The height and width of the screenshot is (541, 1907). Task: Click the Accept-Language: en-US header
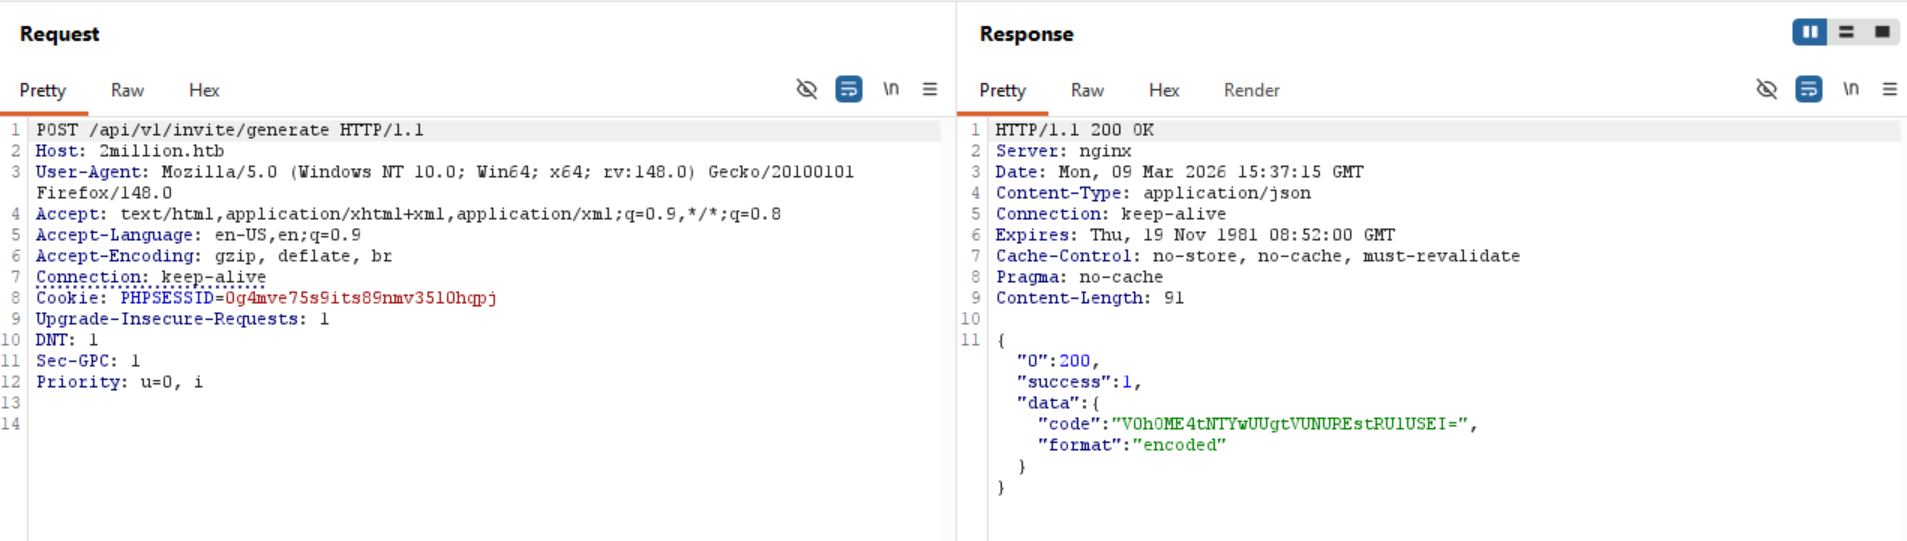tap(198, 235)
